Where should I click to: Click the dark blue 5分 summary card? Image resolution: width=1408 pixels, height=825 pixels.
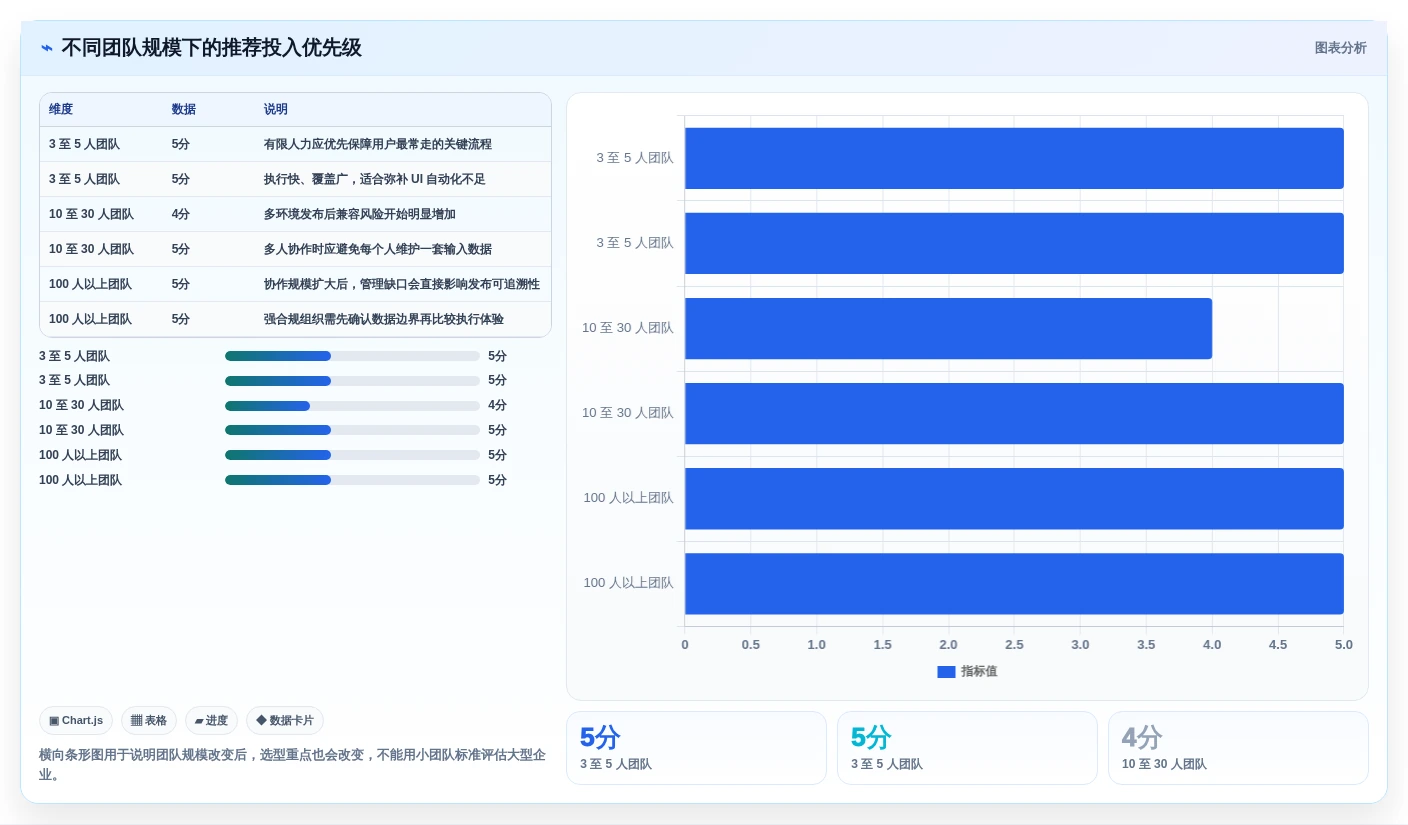pyautogui.click(x=696, y=748)
